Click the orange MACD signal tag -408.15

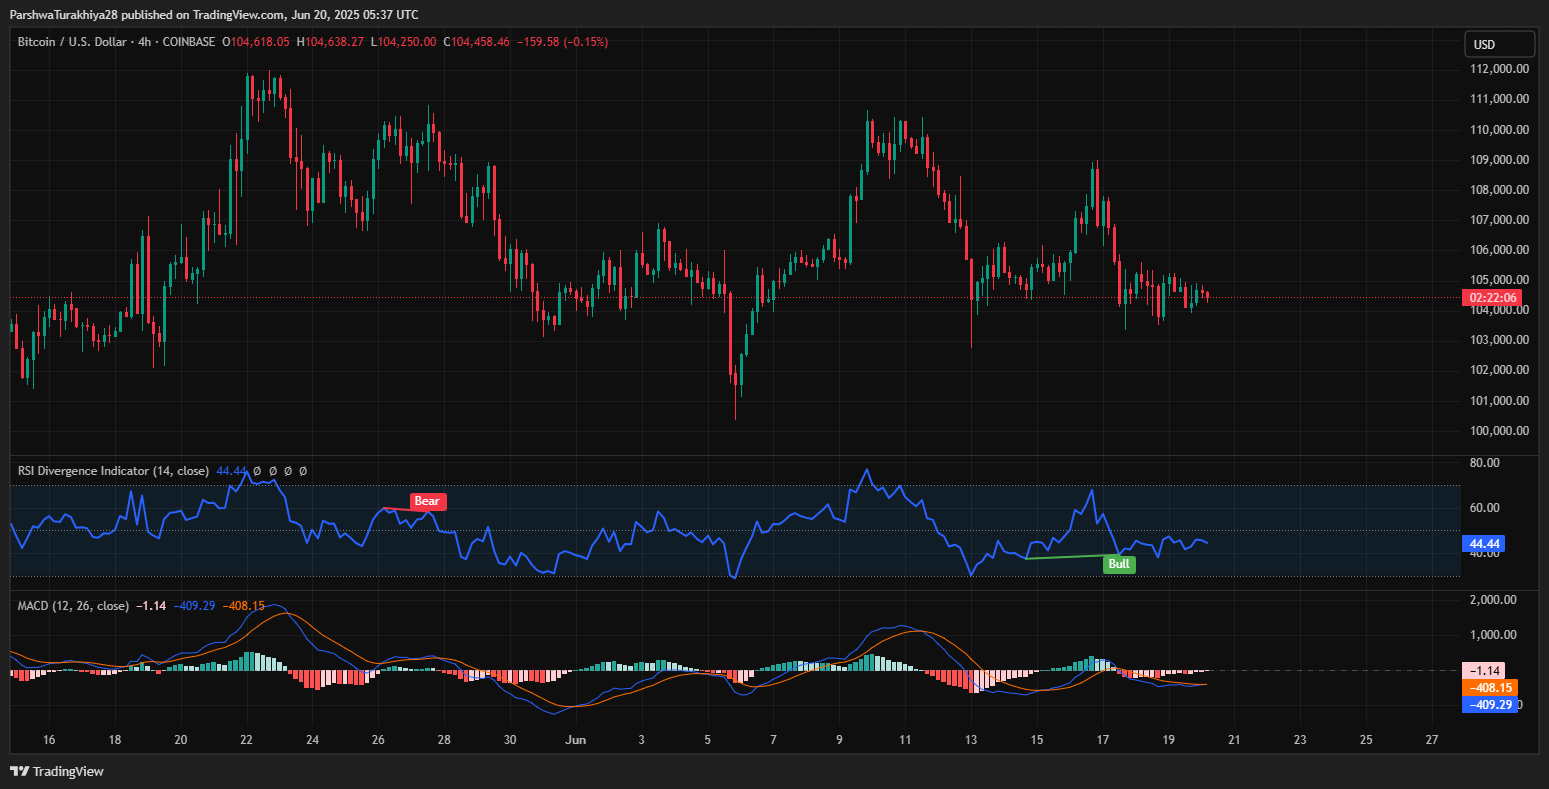pos(1489,688)
